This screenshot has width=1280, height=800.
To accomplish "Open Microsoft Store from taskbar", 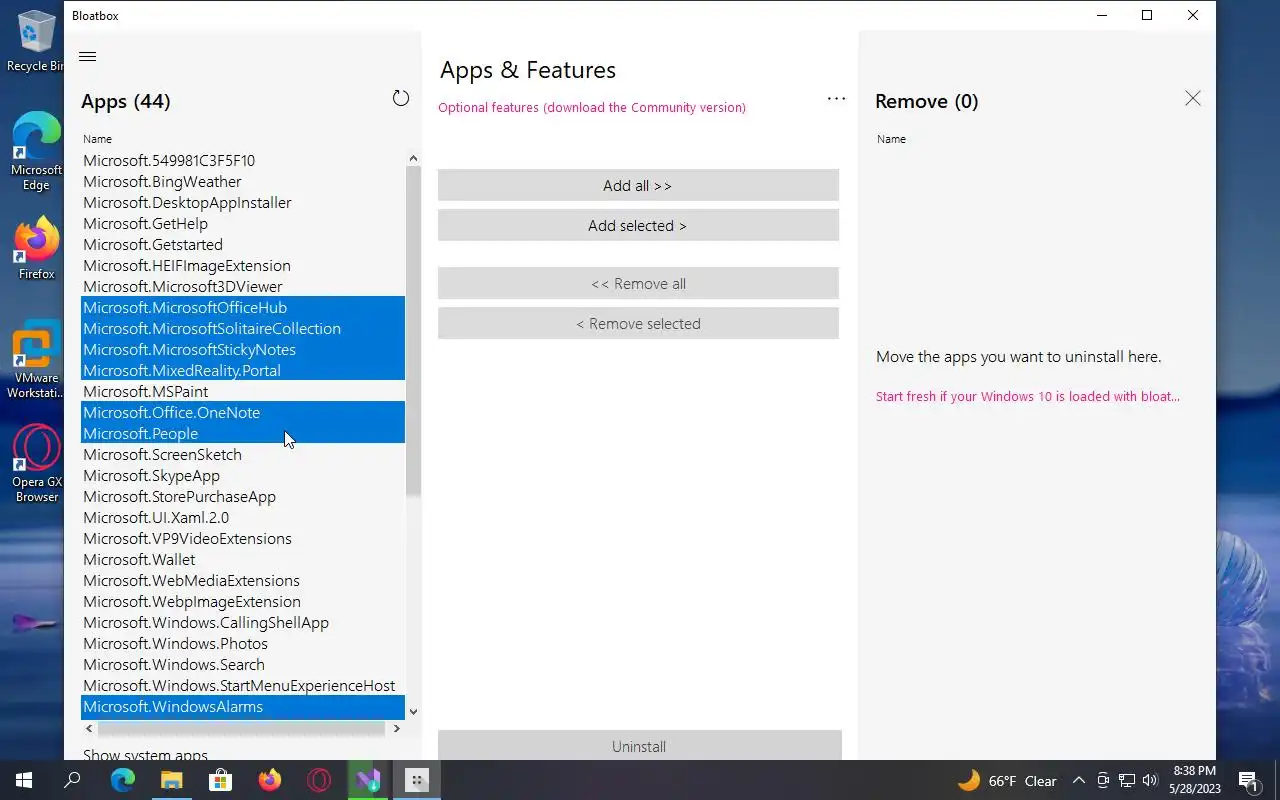I will click(220, 780).
